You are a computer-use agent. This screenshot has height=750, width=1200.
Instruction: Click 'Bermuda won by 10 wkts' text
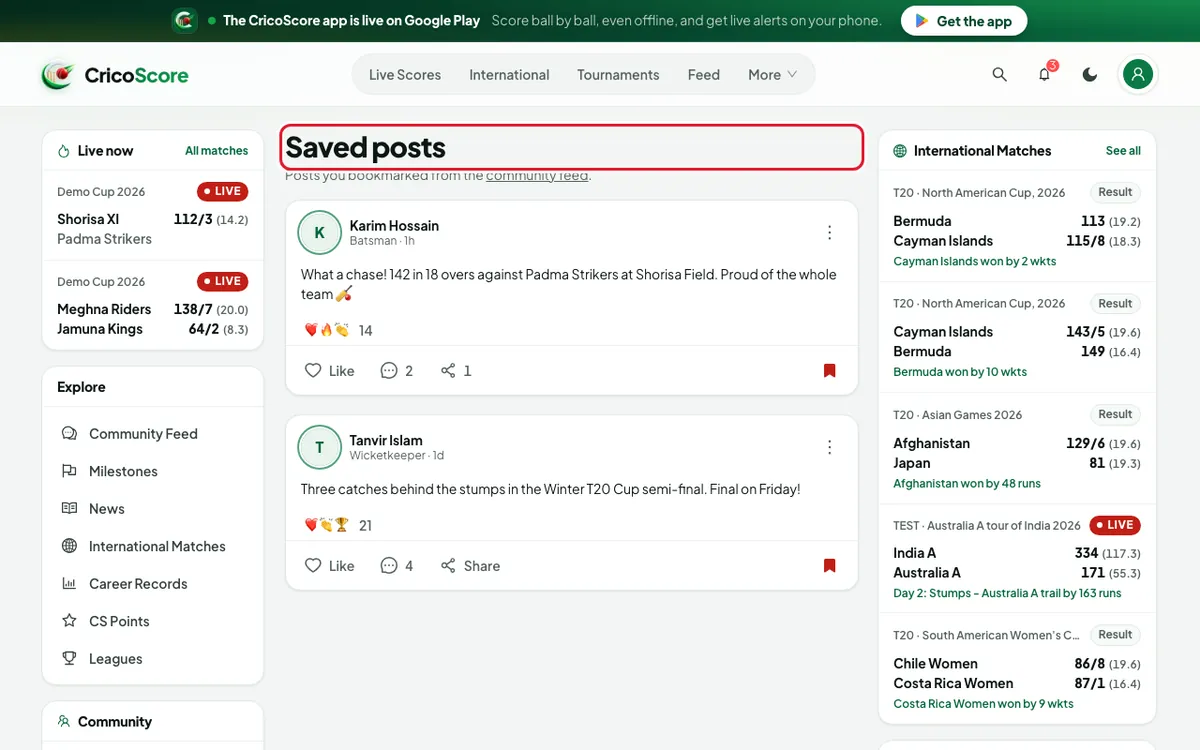coord(960,372)
